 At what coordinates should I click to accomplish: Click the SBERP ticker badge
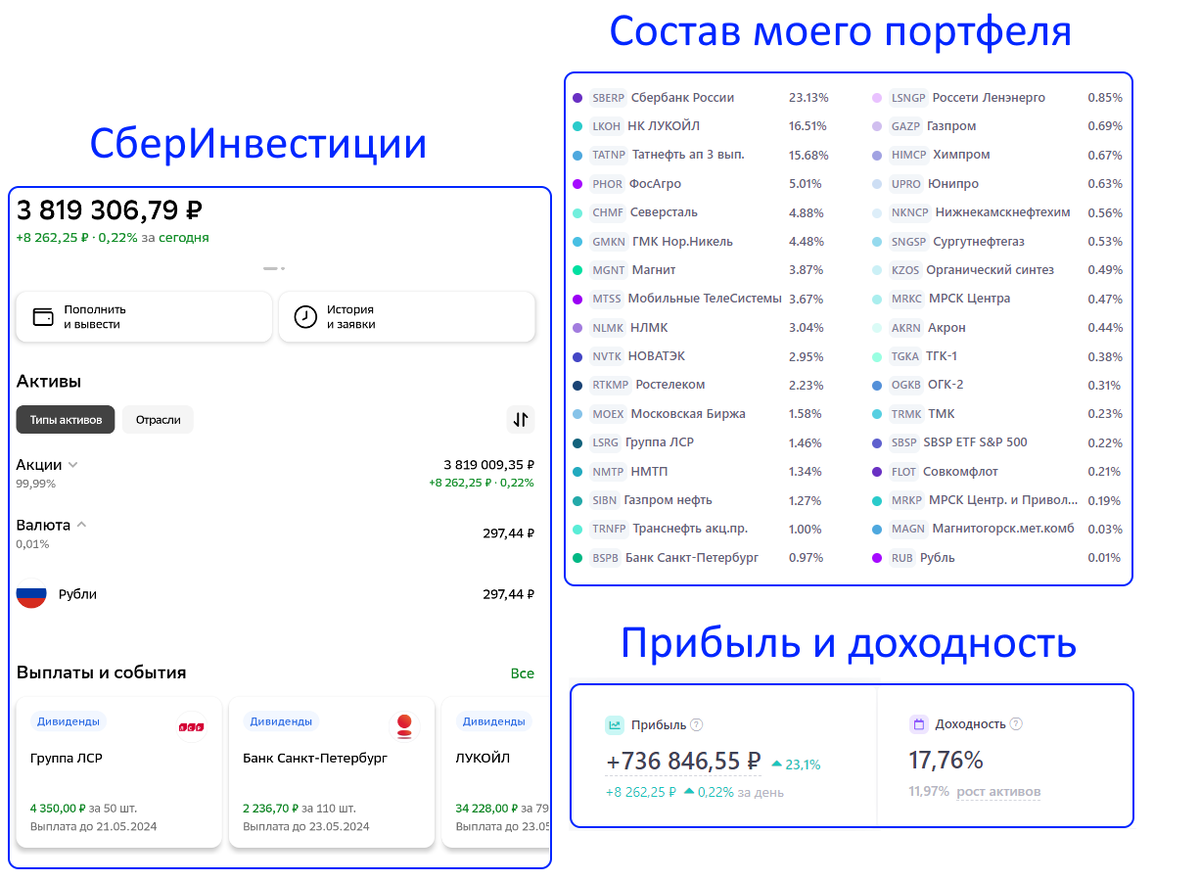click(608, 98)
